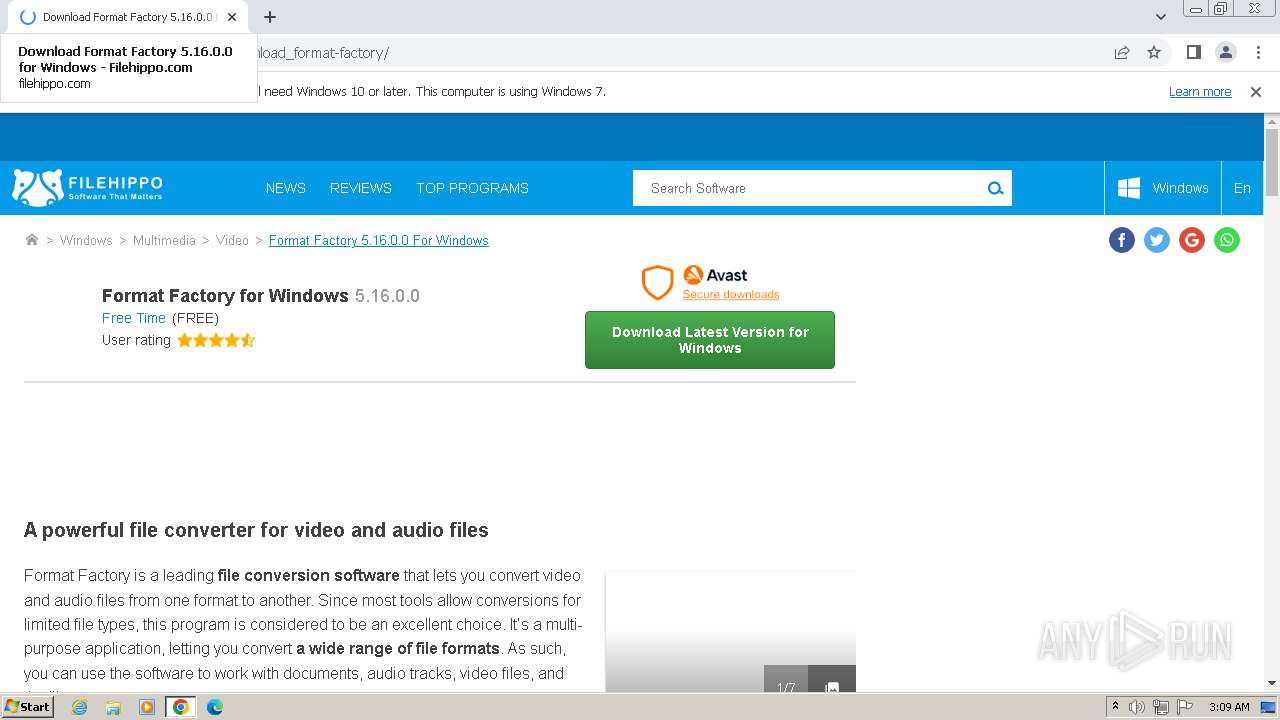The image size is (1280, 720).
Task: Go to Multimedia breadcrumb link
Action: (x=164, y=240)
